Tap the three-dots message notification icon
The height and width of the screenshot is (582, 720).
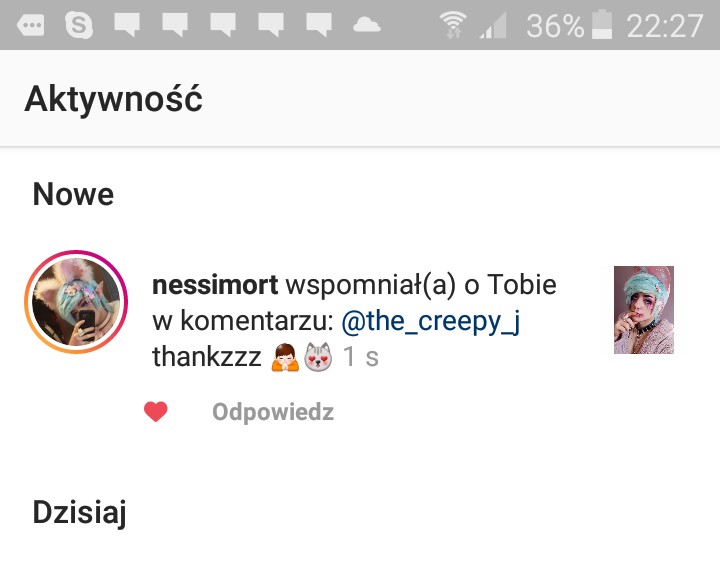[x=31, y=25]
